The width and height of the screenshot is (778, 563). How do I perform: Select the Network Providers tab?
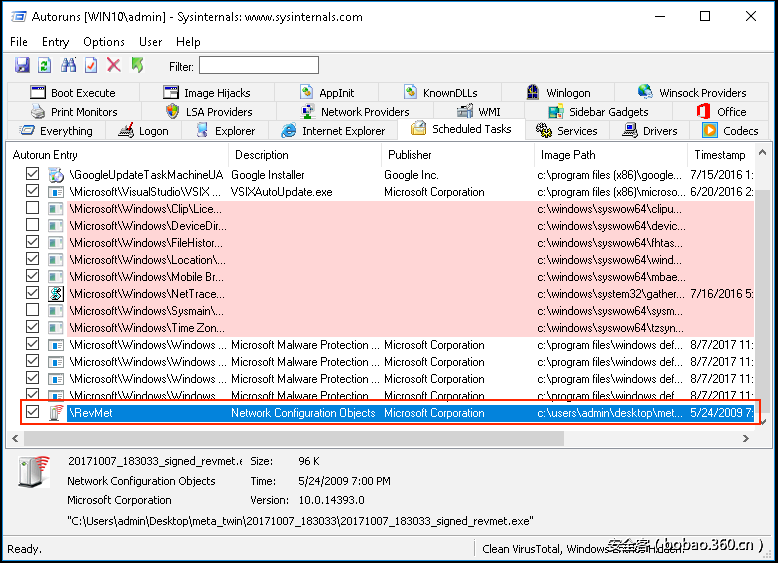355,112
